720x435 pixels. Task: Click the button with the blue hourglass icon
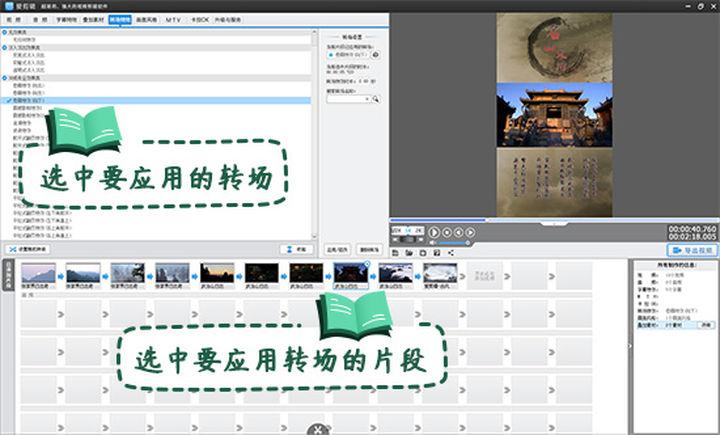(x=296, y=249)
